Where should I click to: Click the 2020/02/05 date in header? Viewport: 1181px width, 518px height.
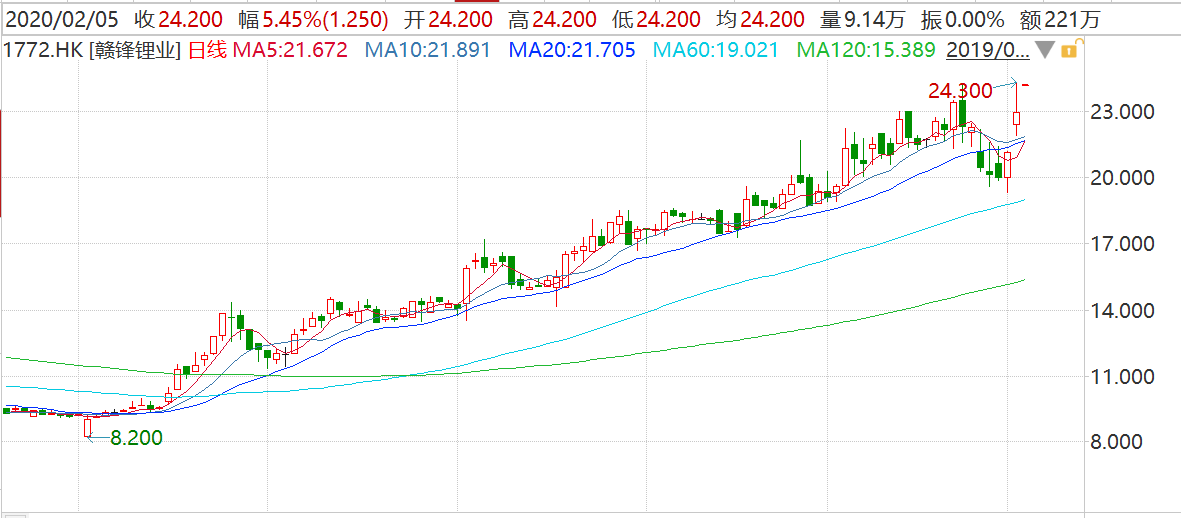[61, 19]
